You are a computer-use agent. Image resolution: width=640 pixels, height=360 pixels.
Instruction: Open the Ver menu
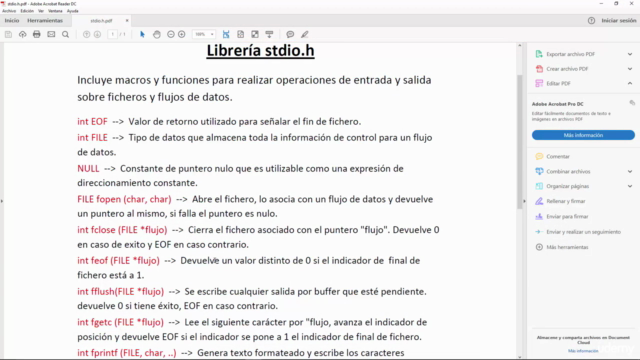(41, 11)
